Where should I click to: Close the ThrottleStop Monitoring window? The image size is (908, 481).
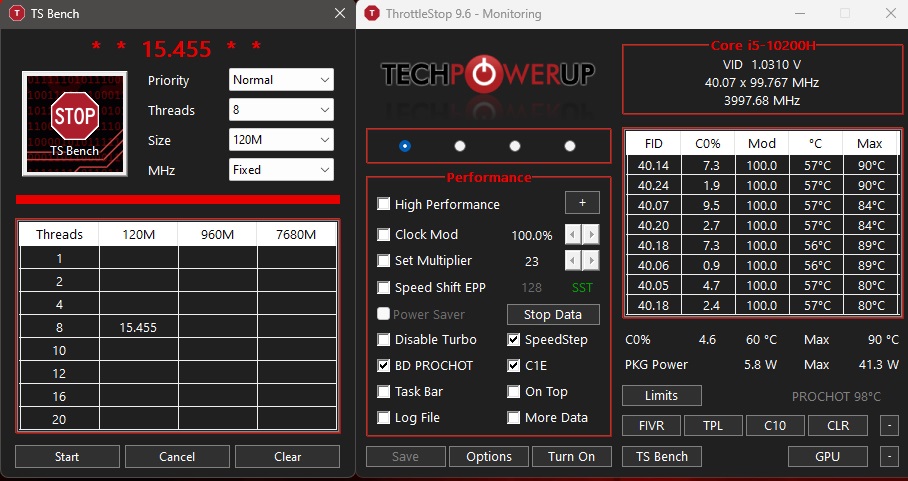891,13
